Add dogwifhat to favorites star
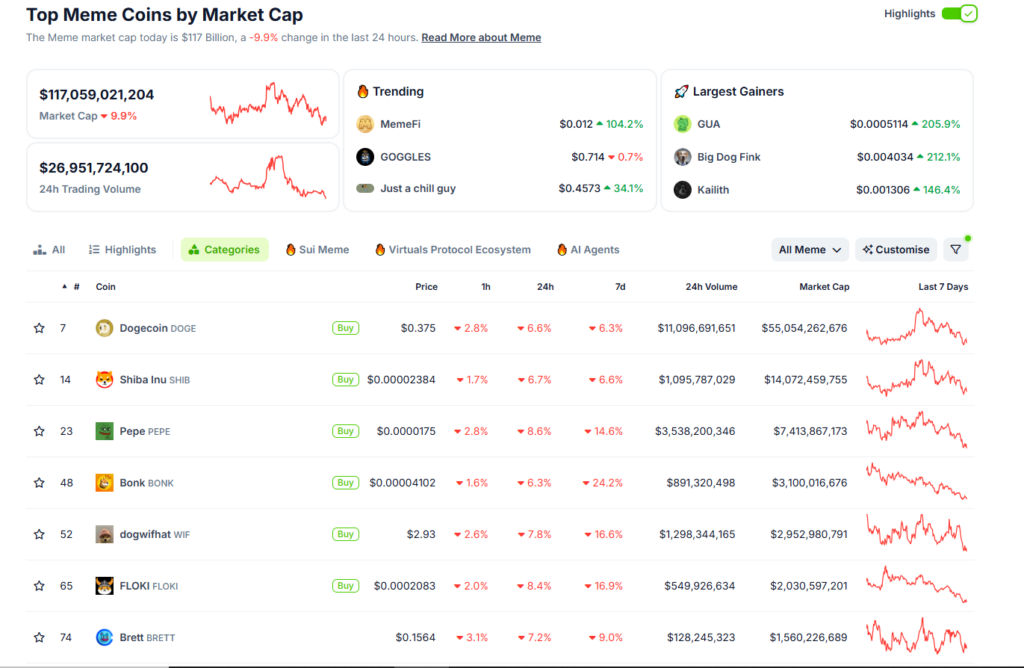 click(39, 534)
